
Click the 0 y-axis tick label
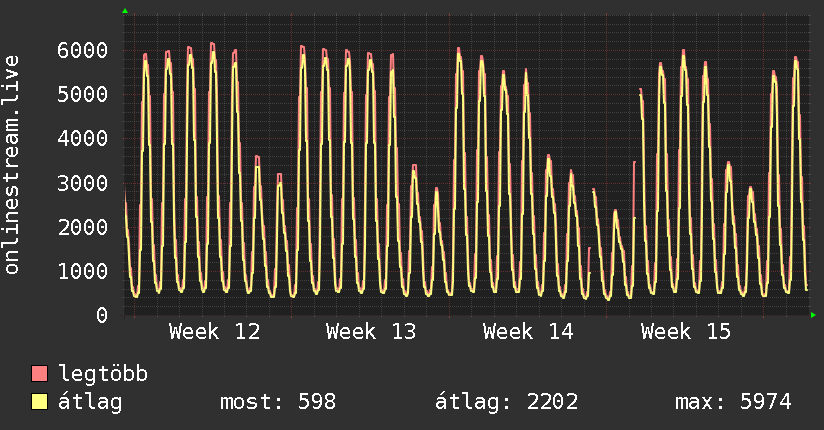click(x=102, y=315)
